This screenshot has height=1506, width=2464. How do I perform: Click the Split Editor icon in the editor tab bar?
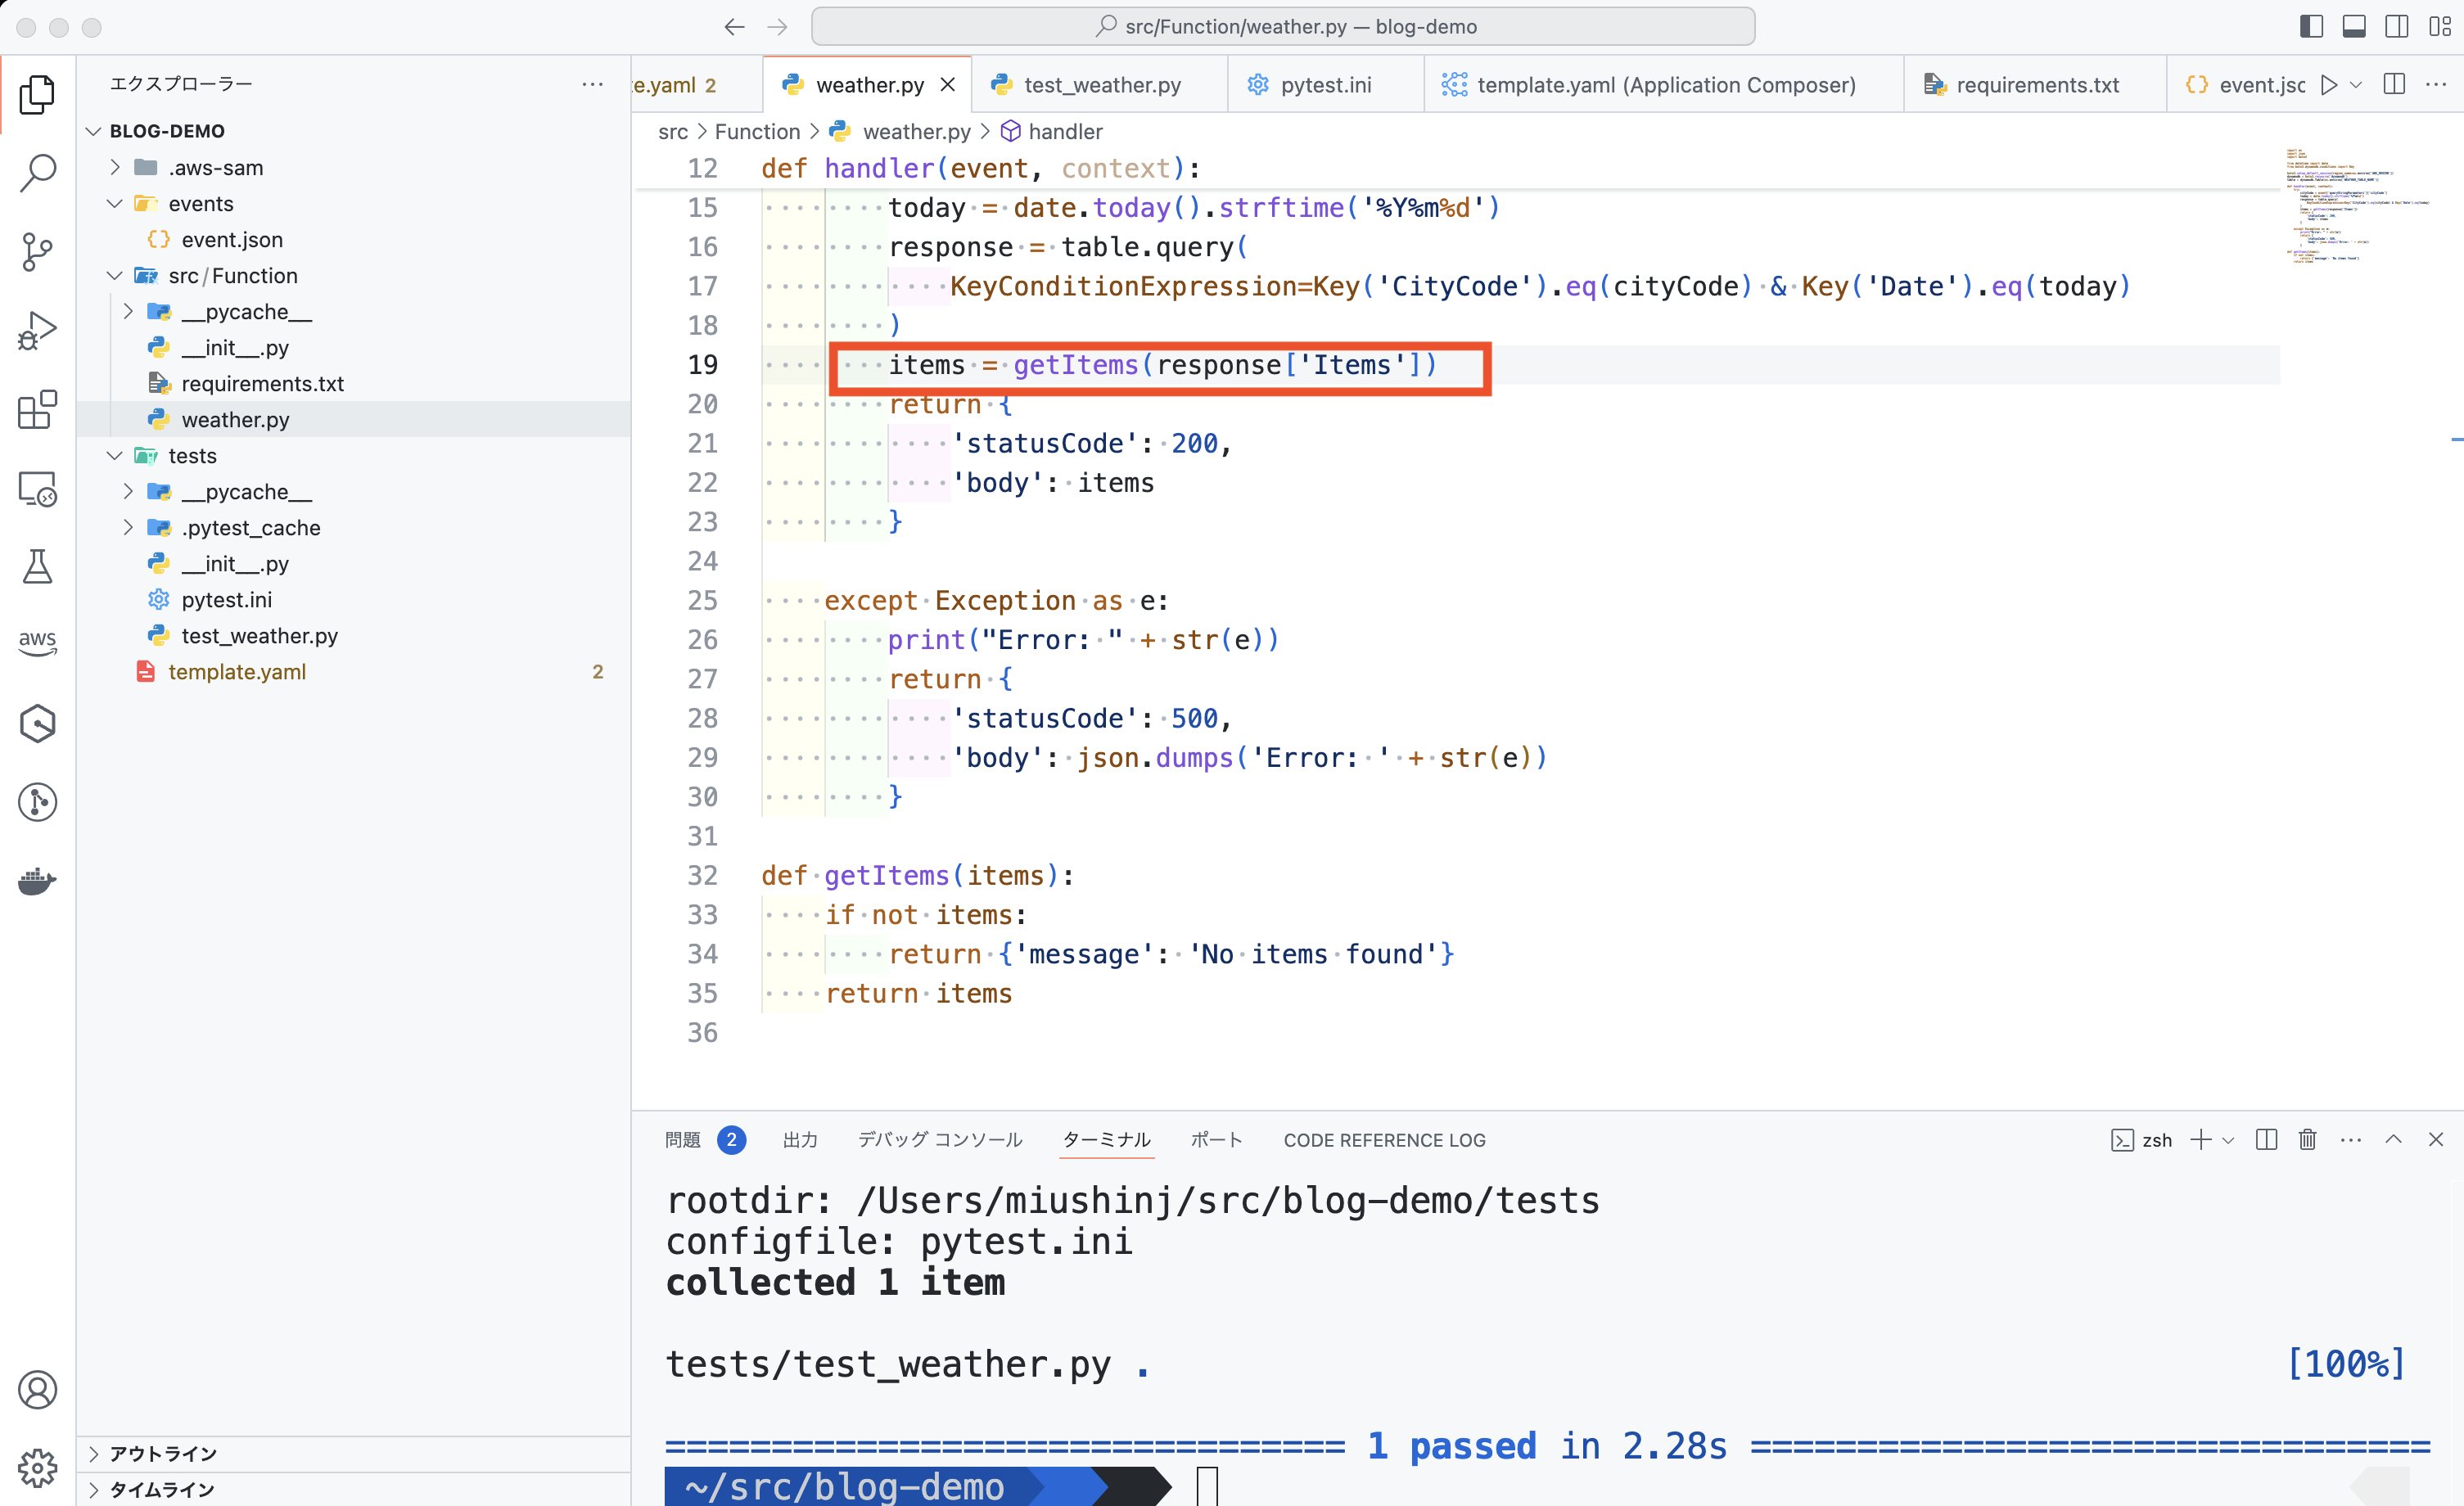click(x=2394, y=84)
